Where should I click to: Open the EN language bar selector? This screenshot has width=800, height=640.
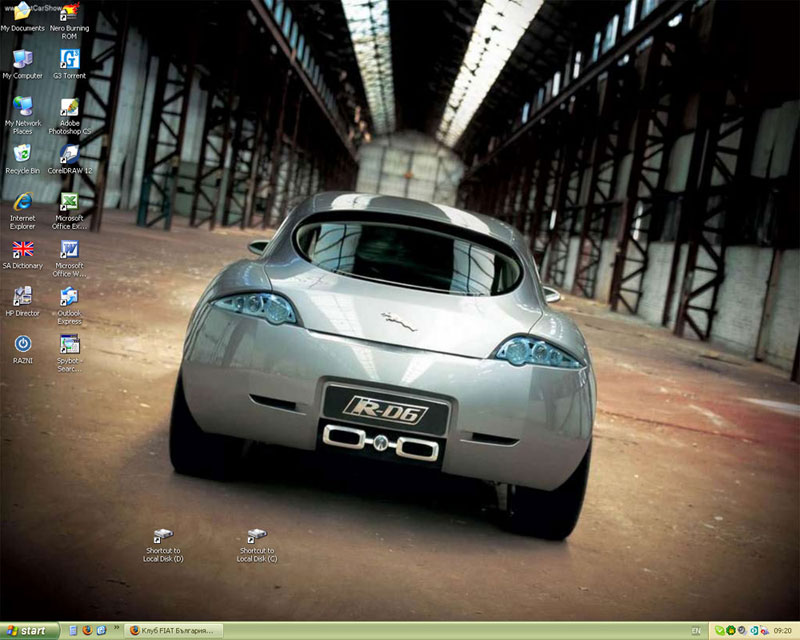(x=696, y=631)
